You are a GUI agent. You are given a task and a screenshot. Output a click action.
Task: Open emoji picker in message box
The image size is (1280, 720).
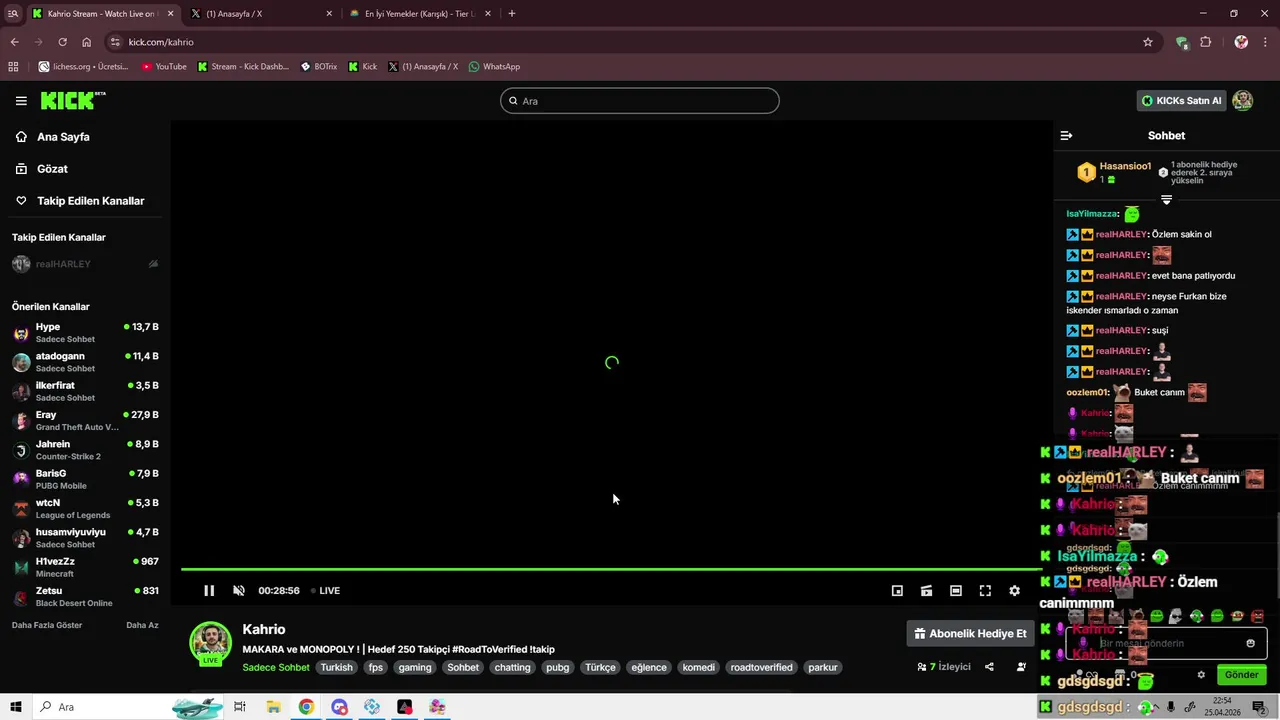(1250, 643)
